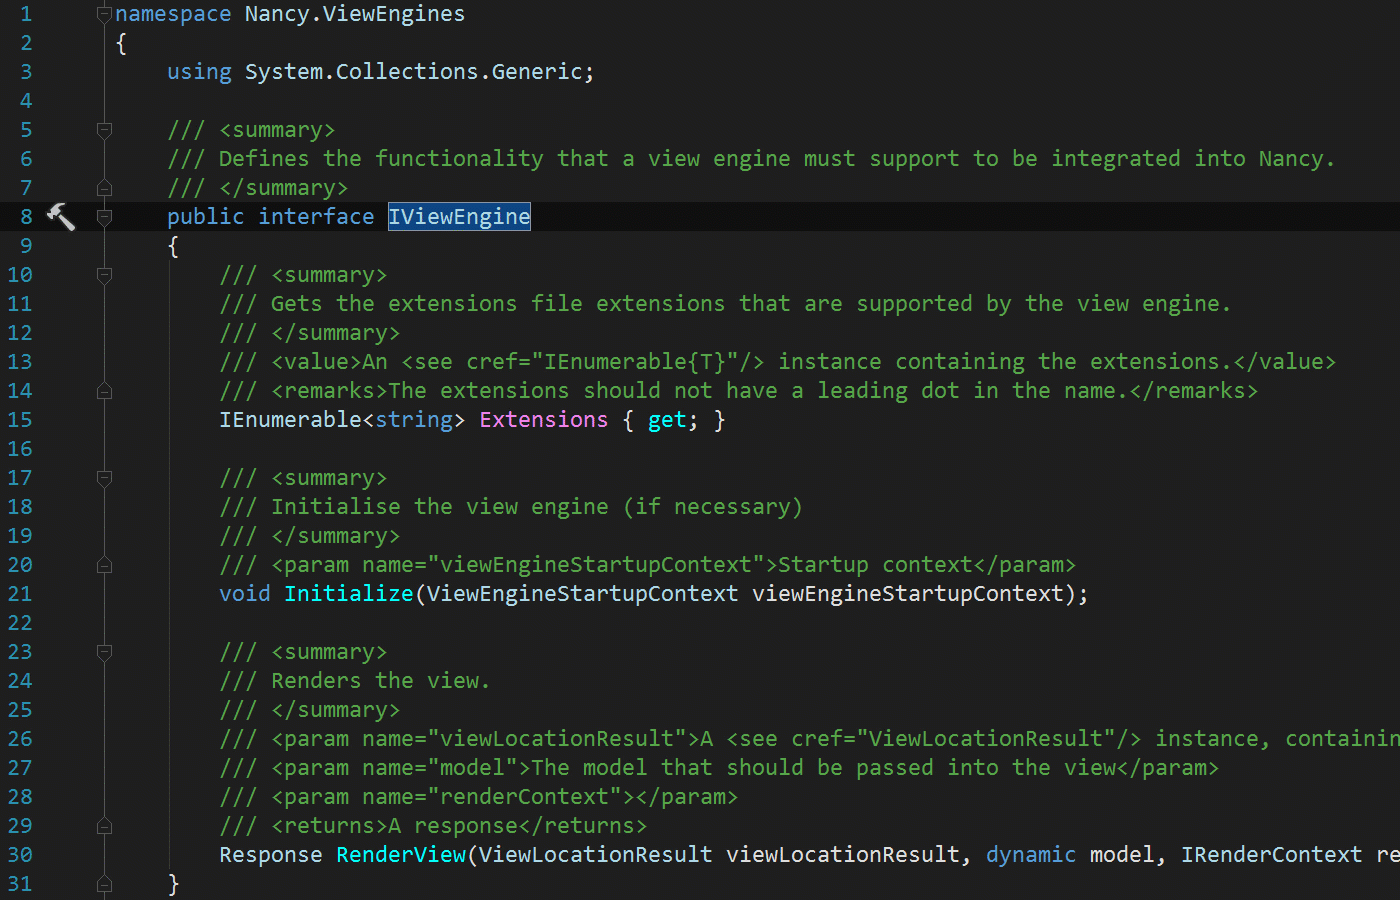Click the fold end marker beside line 20
This screenshot has height=900, width=1400.
[x=103, y=565]
